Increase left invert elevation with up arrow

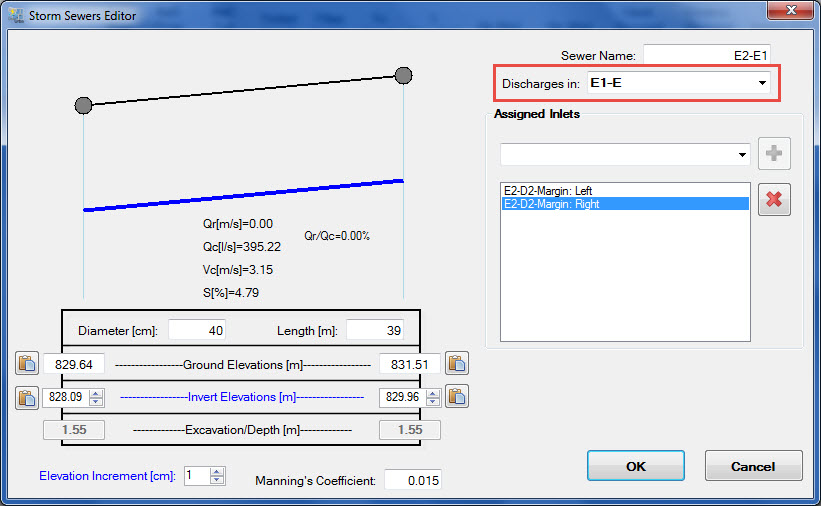(x=96, y=393)
